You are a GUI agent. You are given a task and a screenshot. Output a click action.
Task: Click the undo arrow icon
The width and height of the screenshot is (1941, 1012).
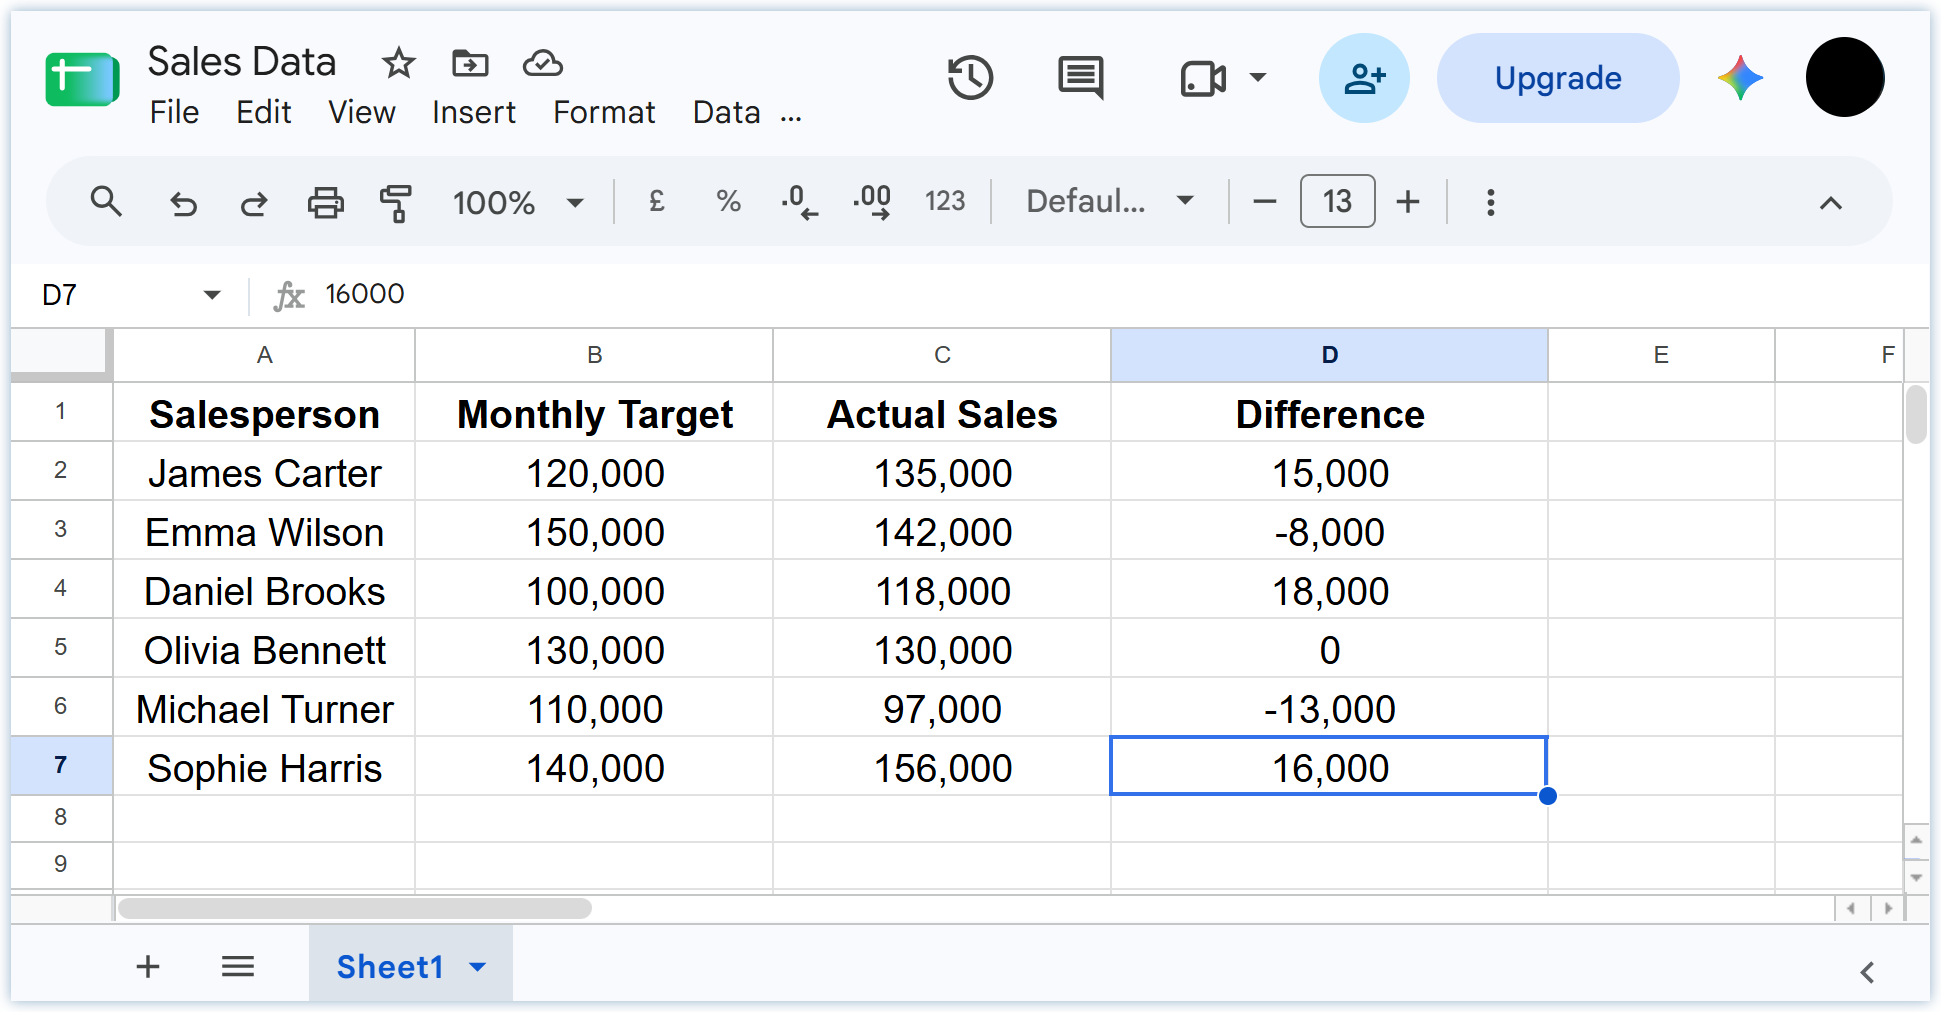(183, 203)
